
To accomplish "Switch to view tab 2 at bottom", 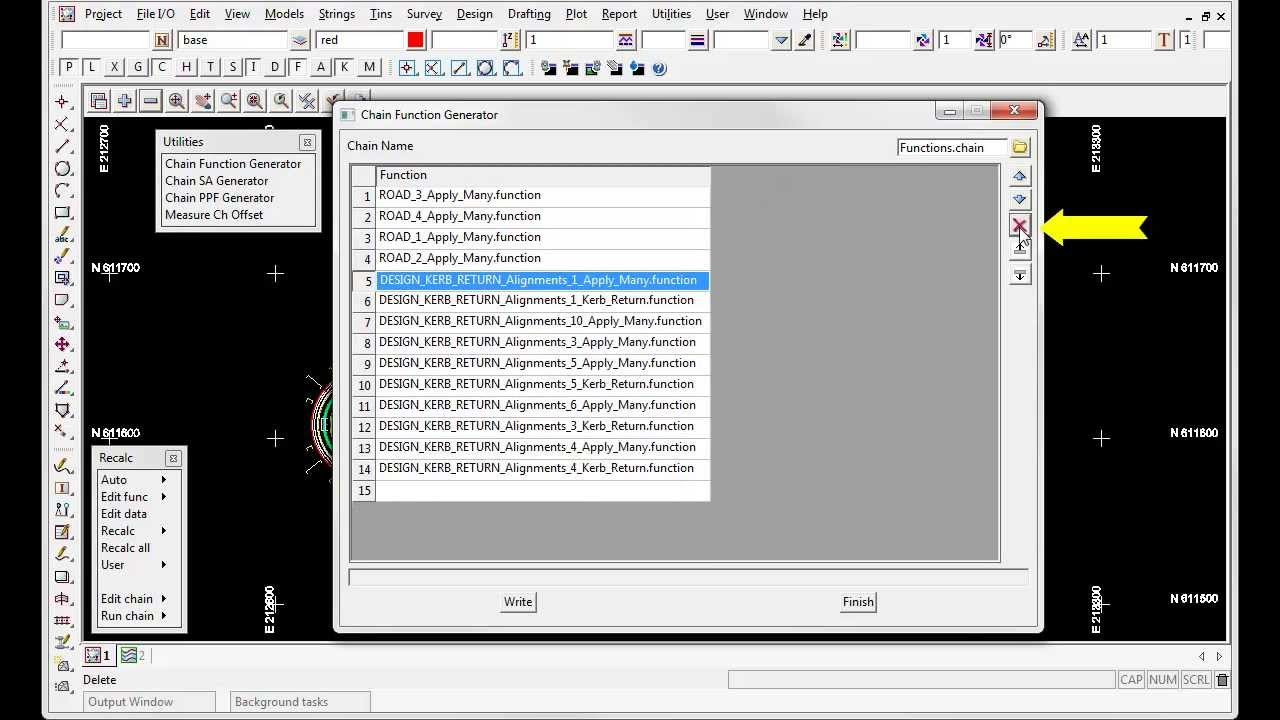I will (x=133, y=656).
